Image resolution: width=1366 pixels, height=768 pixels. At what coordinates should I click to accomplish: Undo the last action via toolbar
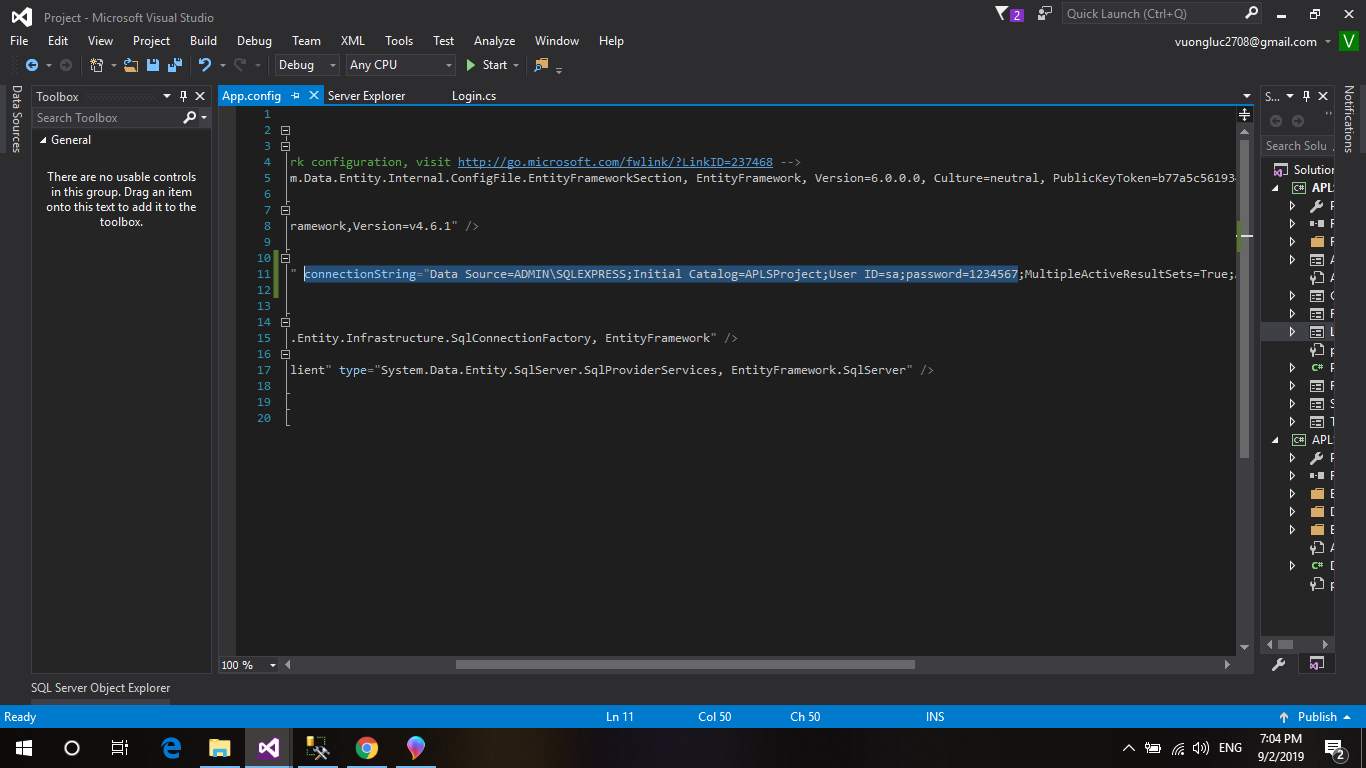coord(204,65)
